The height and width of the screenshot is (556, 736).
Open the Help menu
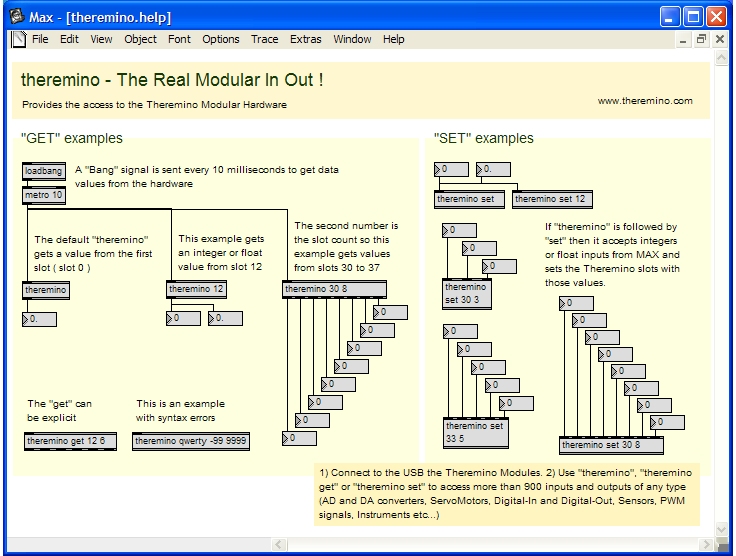click(393, 39)
